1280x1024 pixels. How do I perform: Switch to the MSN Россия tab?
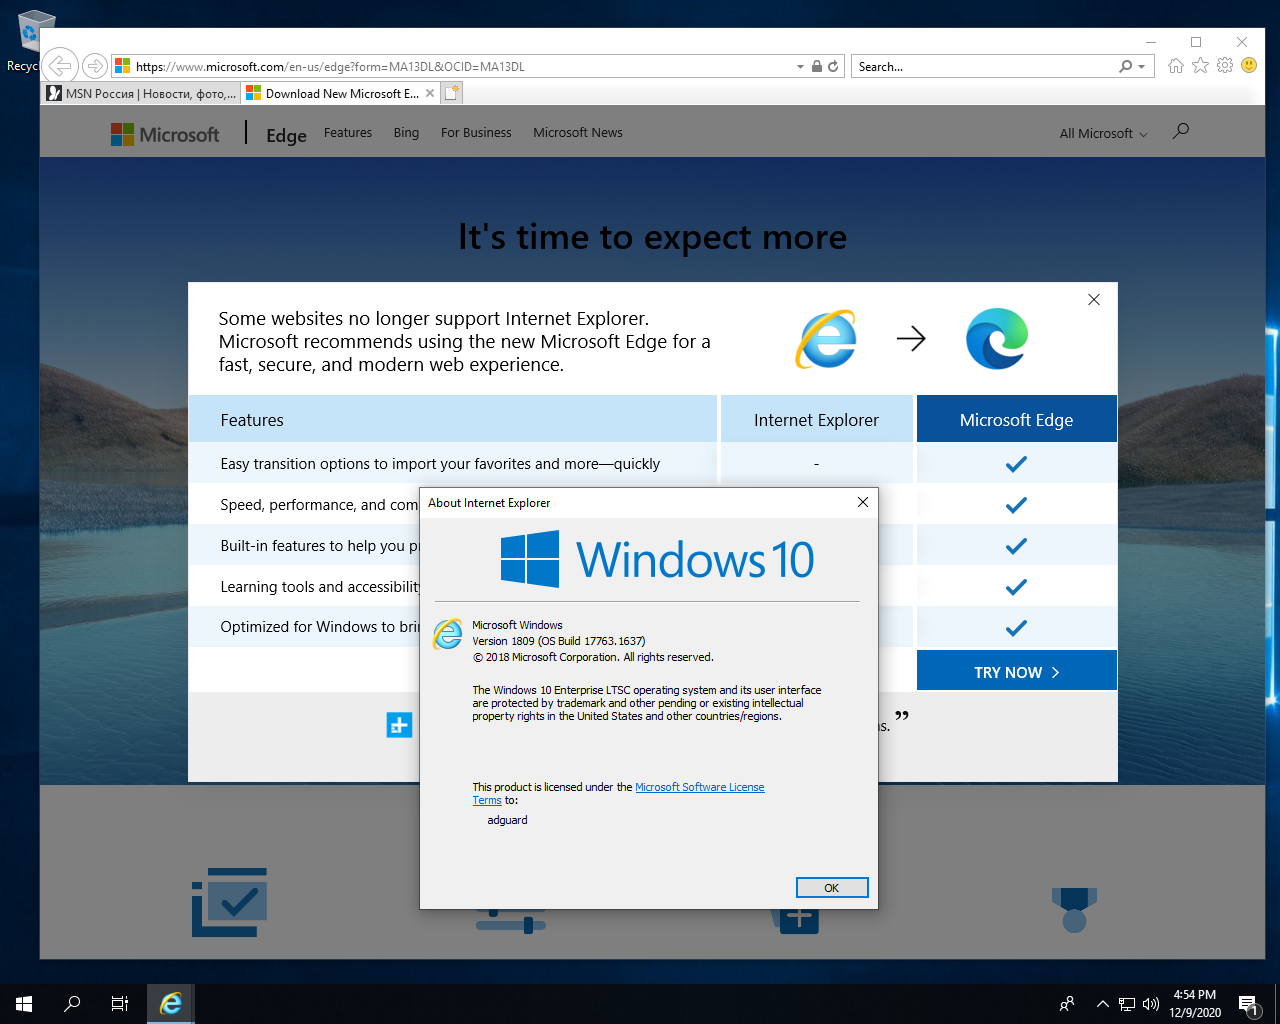point(141,93)
